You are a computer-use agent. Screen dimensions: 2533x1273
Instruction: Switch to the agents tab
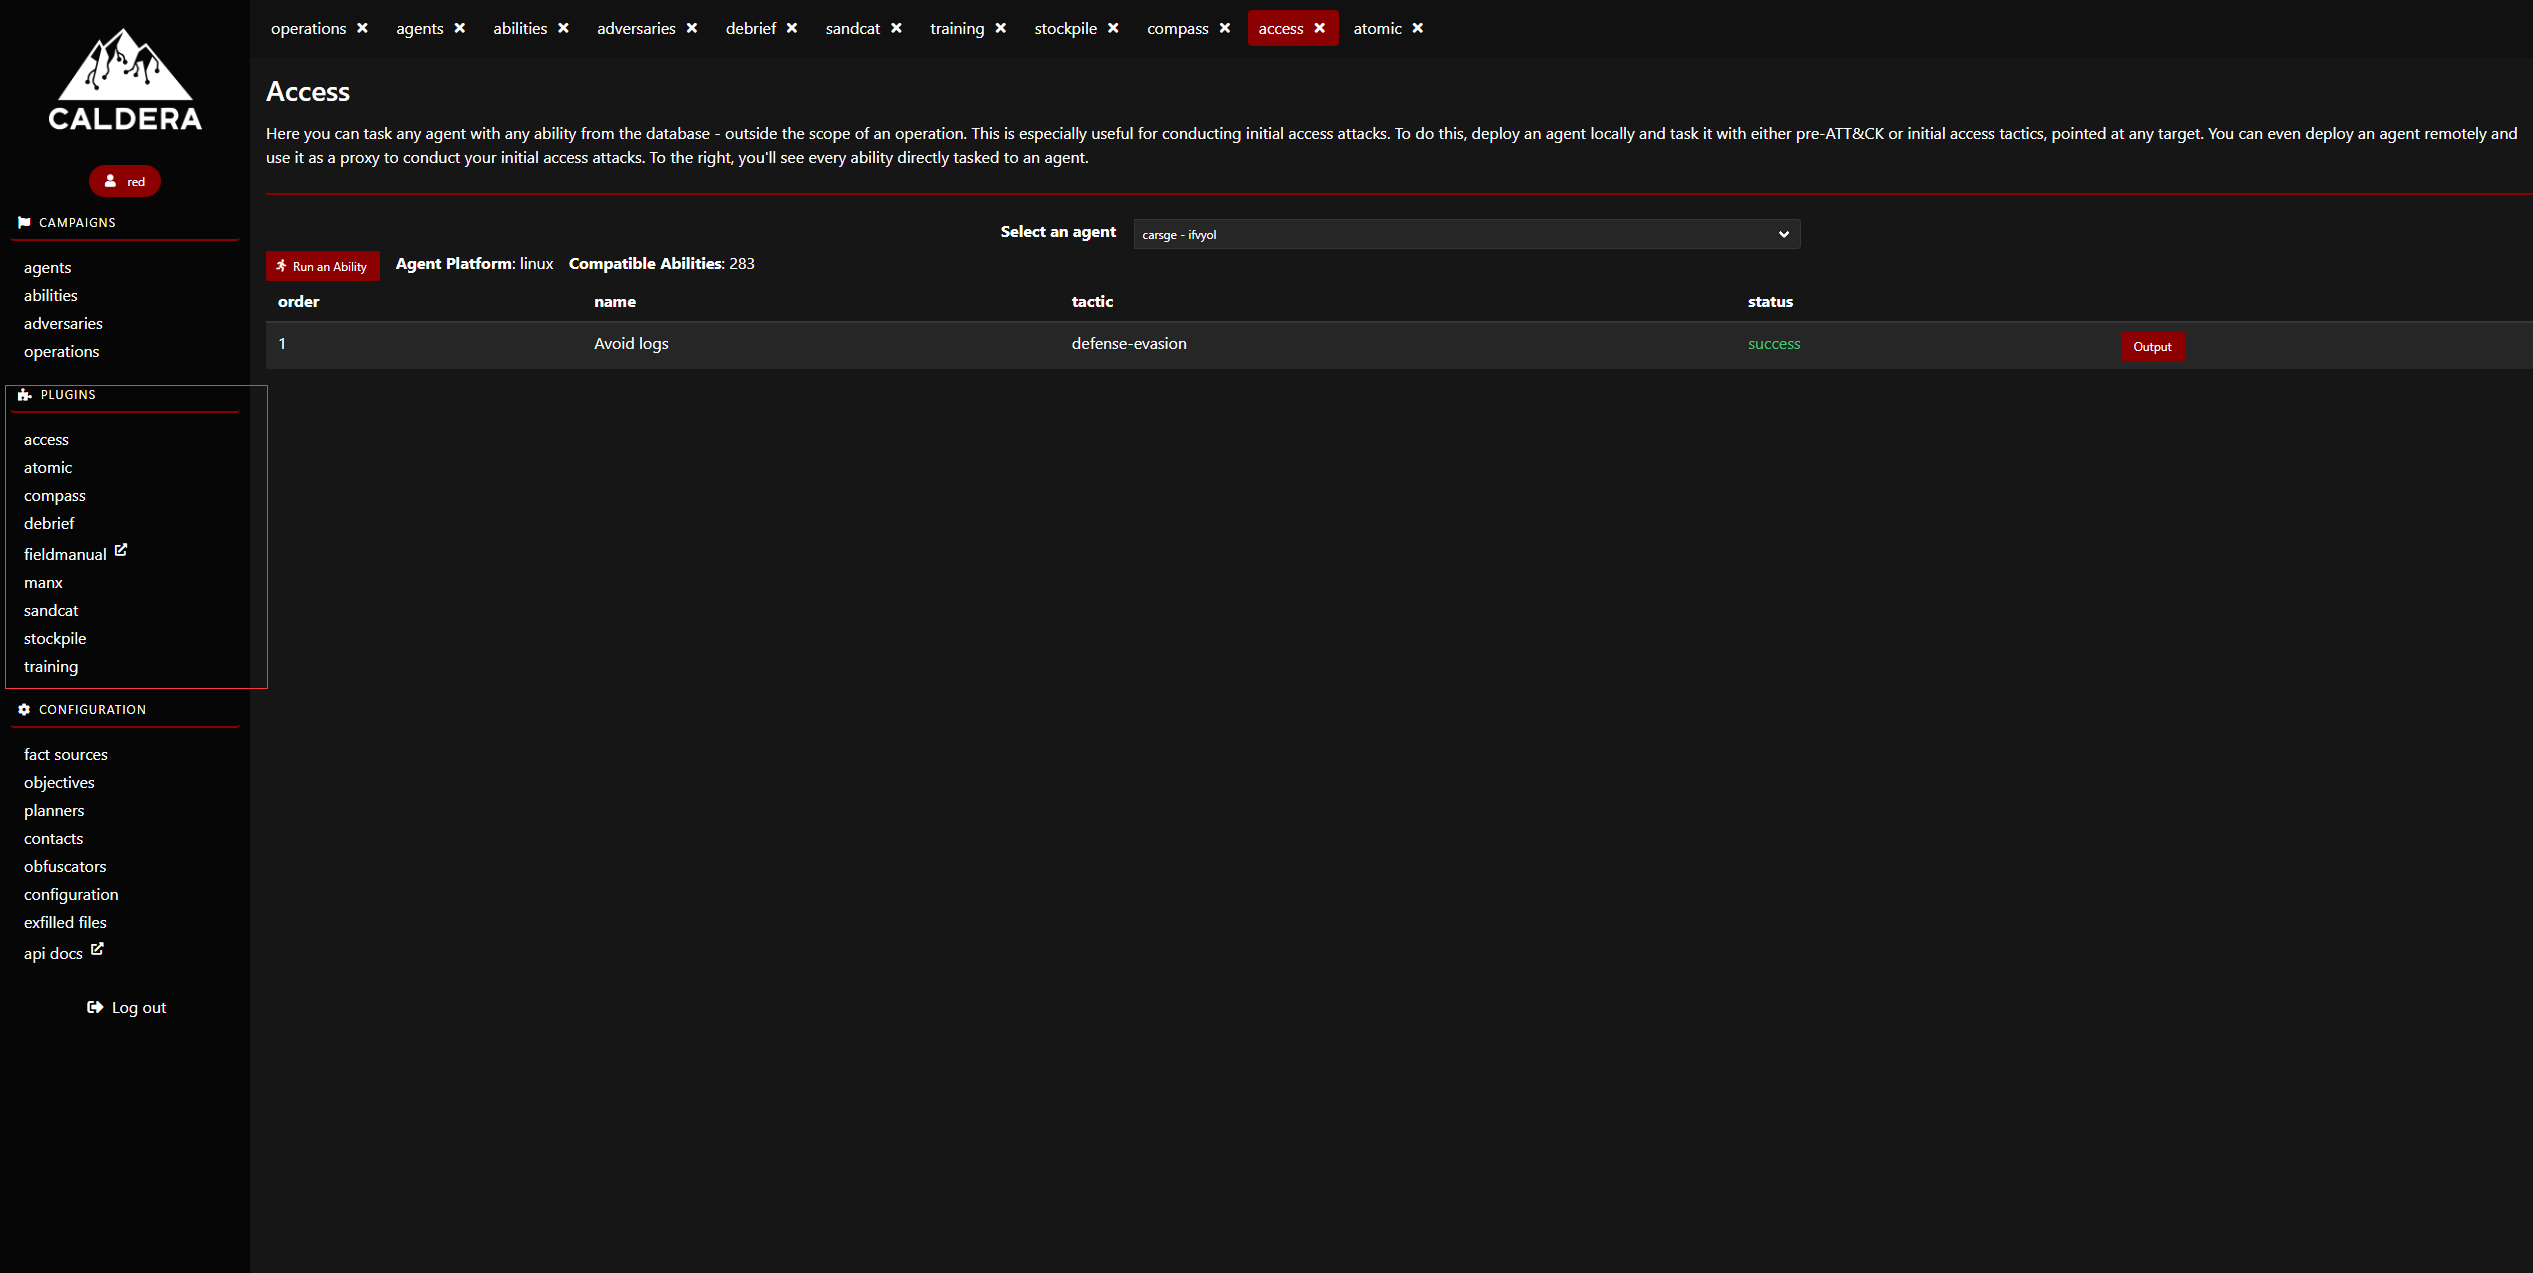(x=419, y=28)
